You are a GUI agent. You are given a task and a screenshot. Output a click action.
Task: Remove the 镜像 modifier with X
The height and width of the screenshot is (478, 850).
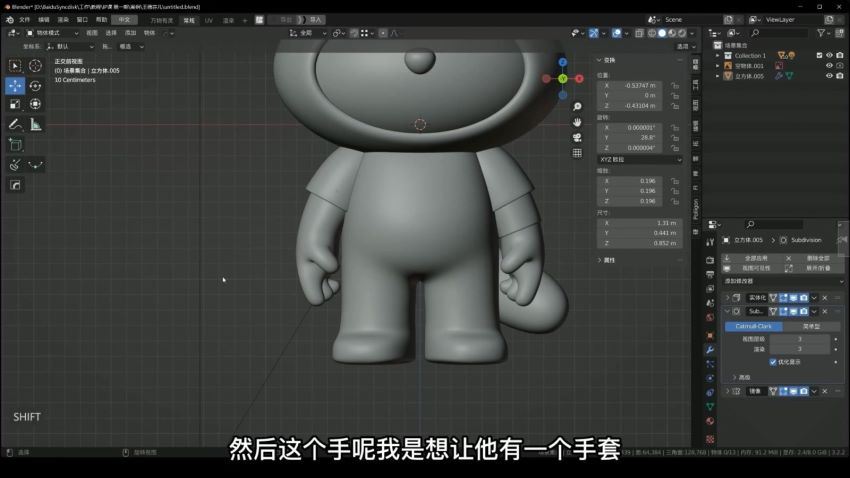point(825,391)
